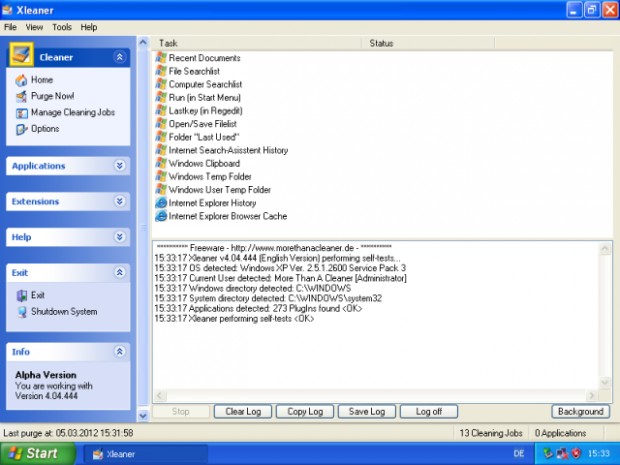This screenshot has width=620, height=465.
Task: Open the File menu
Action: [10, 27]
